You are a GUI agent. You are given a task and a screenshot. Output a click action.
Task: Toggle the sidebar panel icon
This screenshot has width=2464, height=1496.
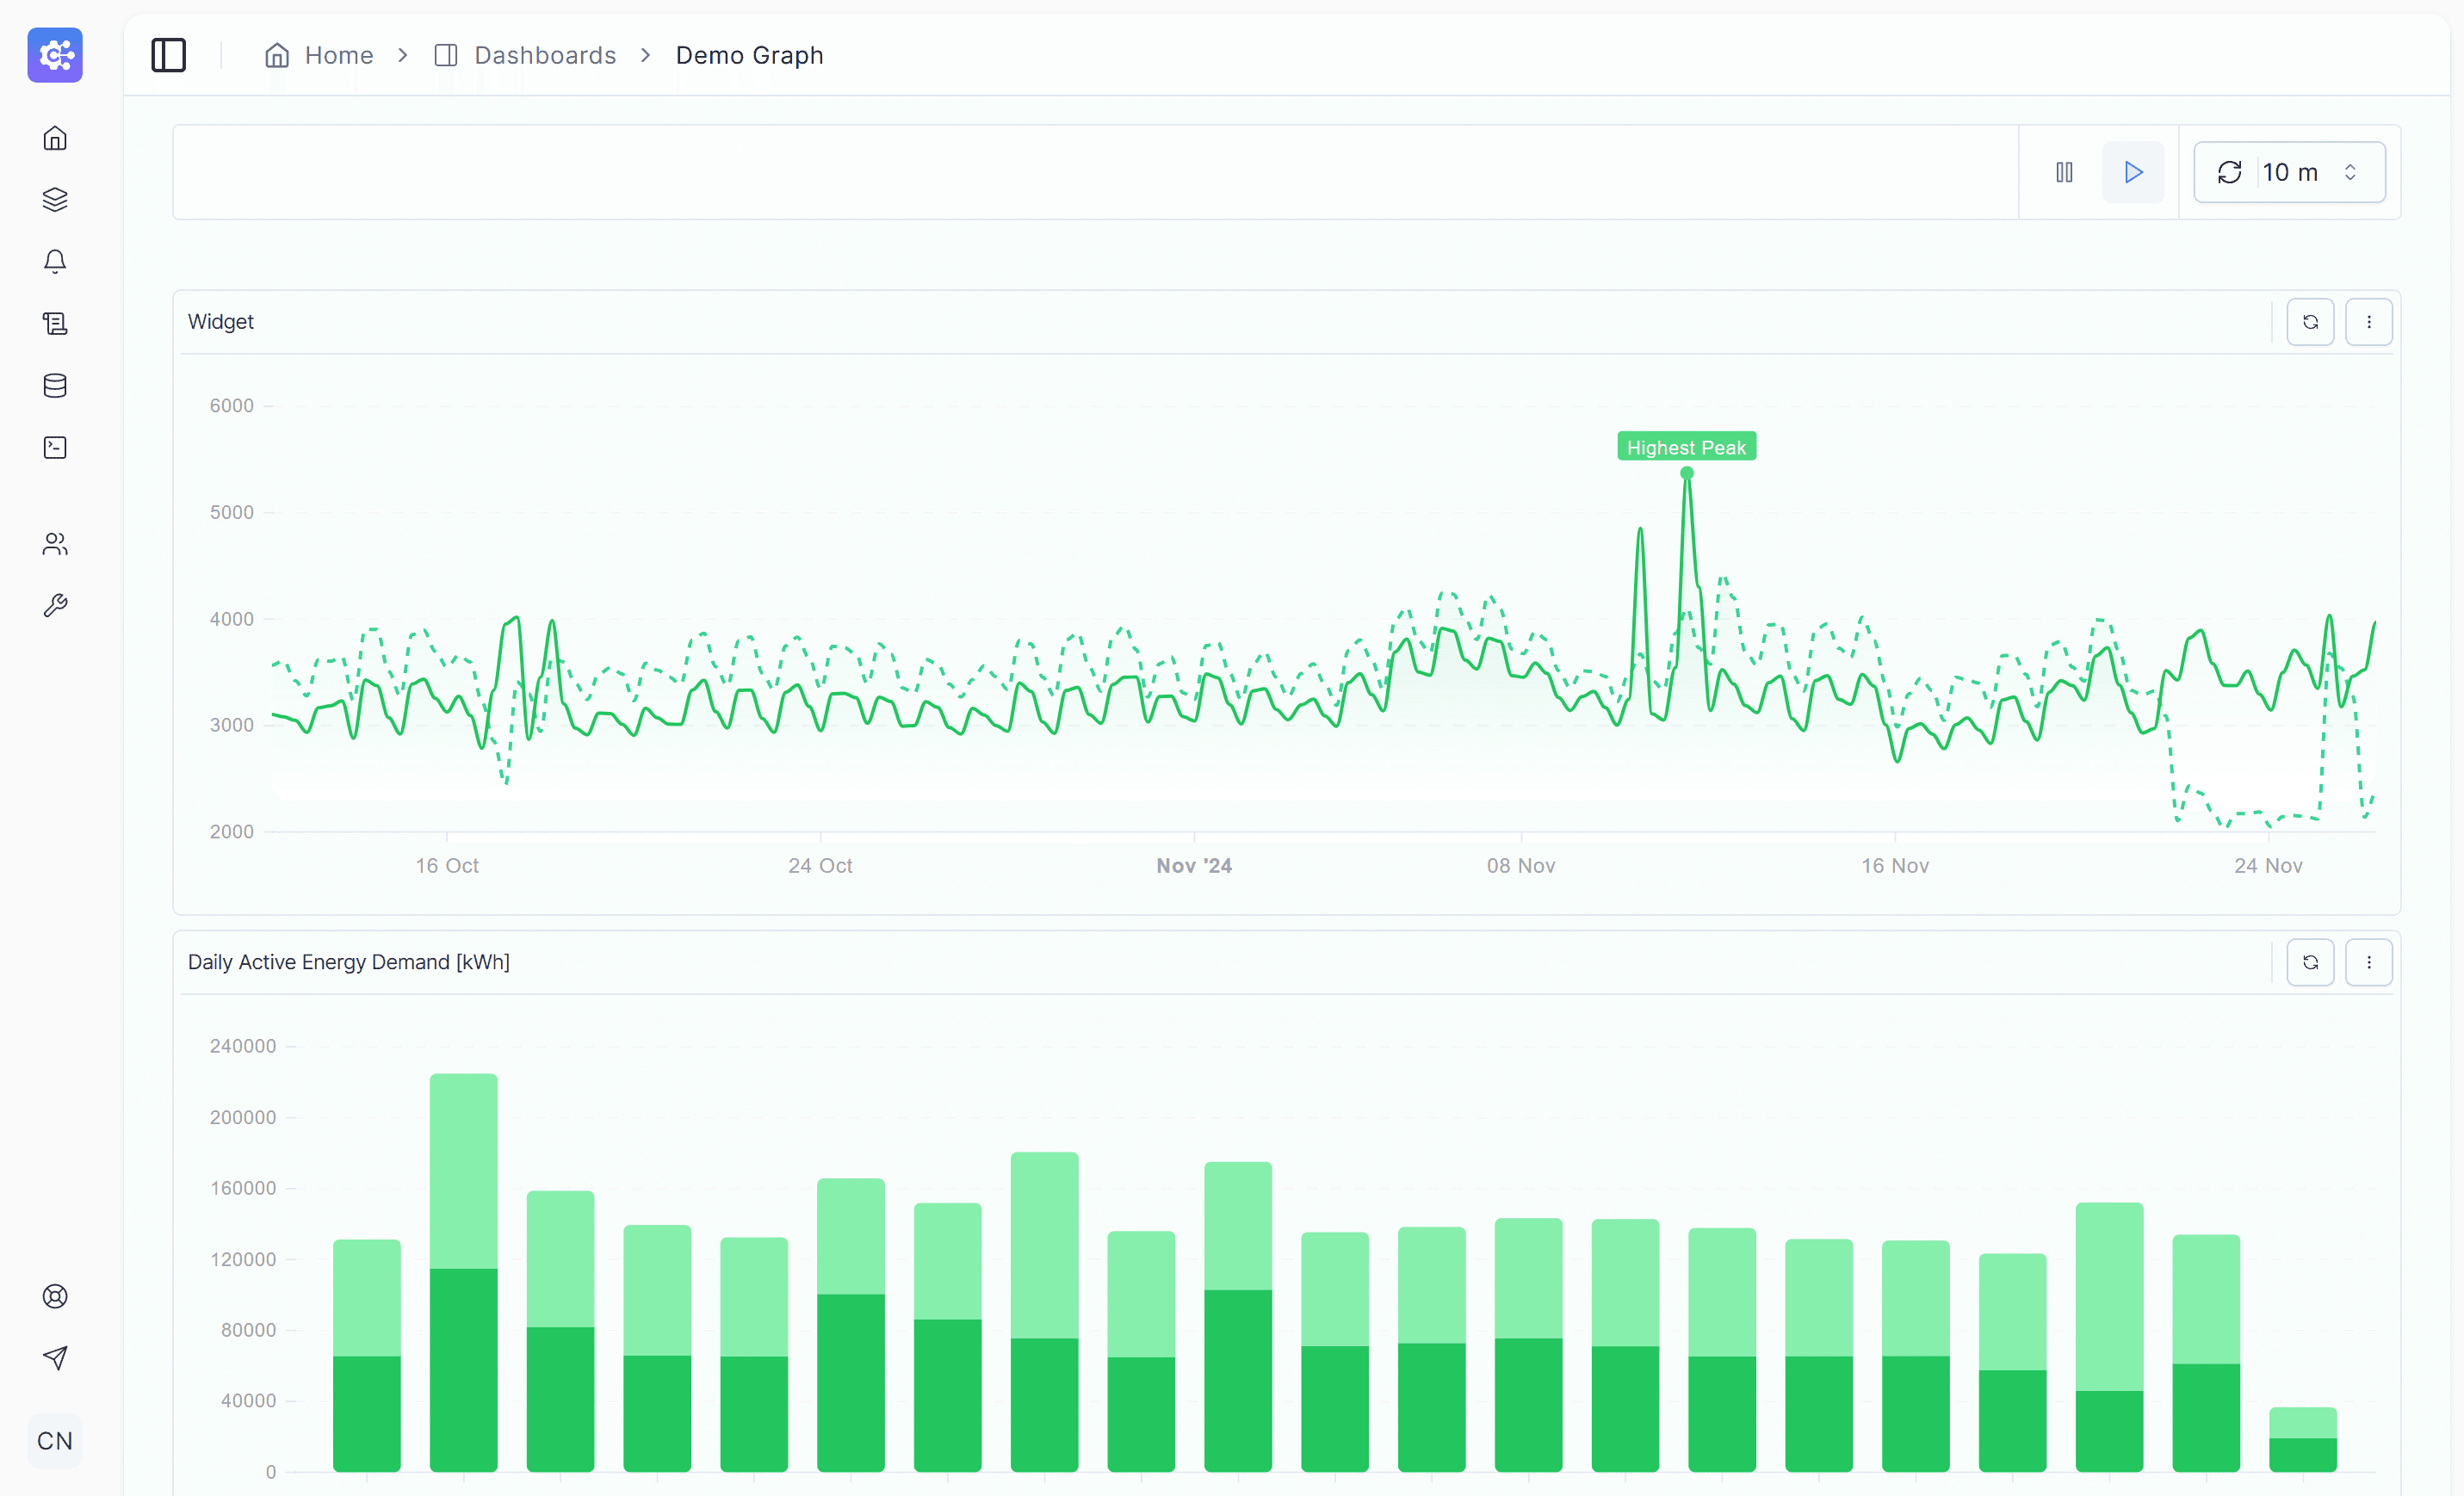coord(168,55)
